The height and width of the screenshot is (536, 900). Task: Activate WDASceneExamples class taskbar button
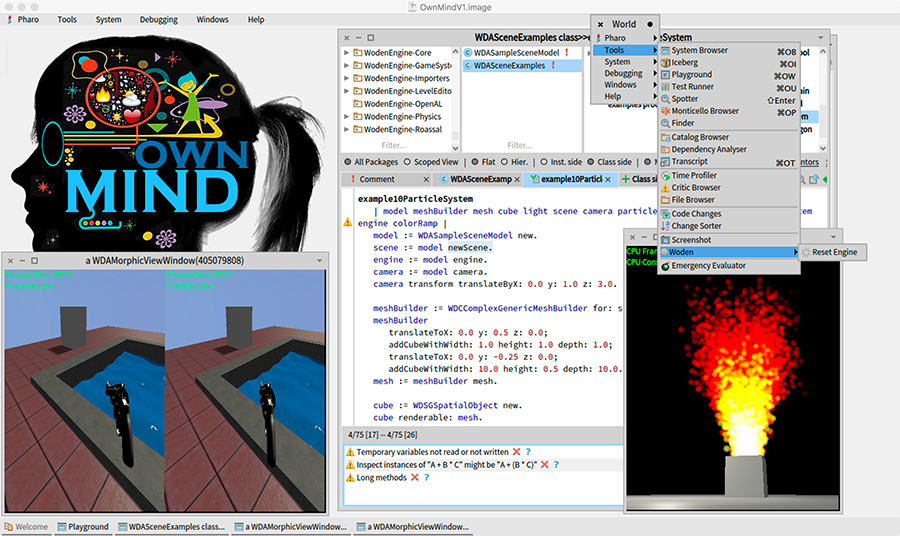(172, 527)
